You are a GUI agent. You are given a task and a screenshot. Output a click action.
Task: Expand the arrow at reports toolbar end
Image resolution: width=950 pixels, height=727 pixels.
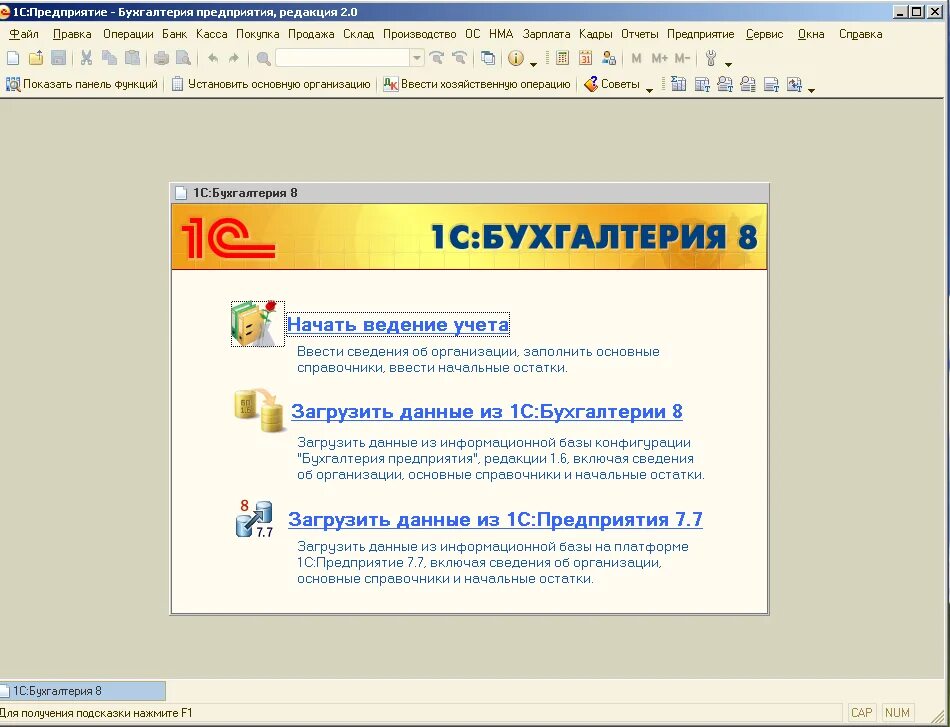tap(812, 89)
